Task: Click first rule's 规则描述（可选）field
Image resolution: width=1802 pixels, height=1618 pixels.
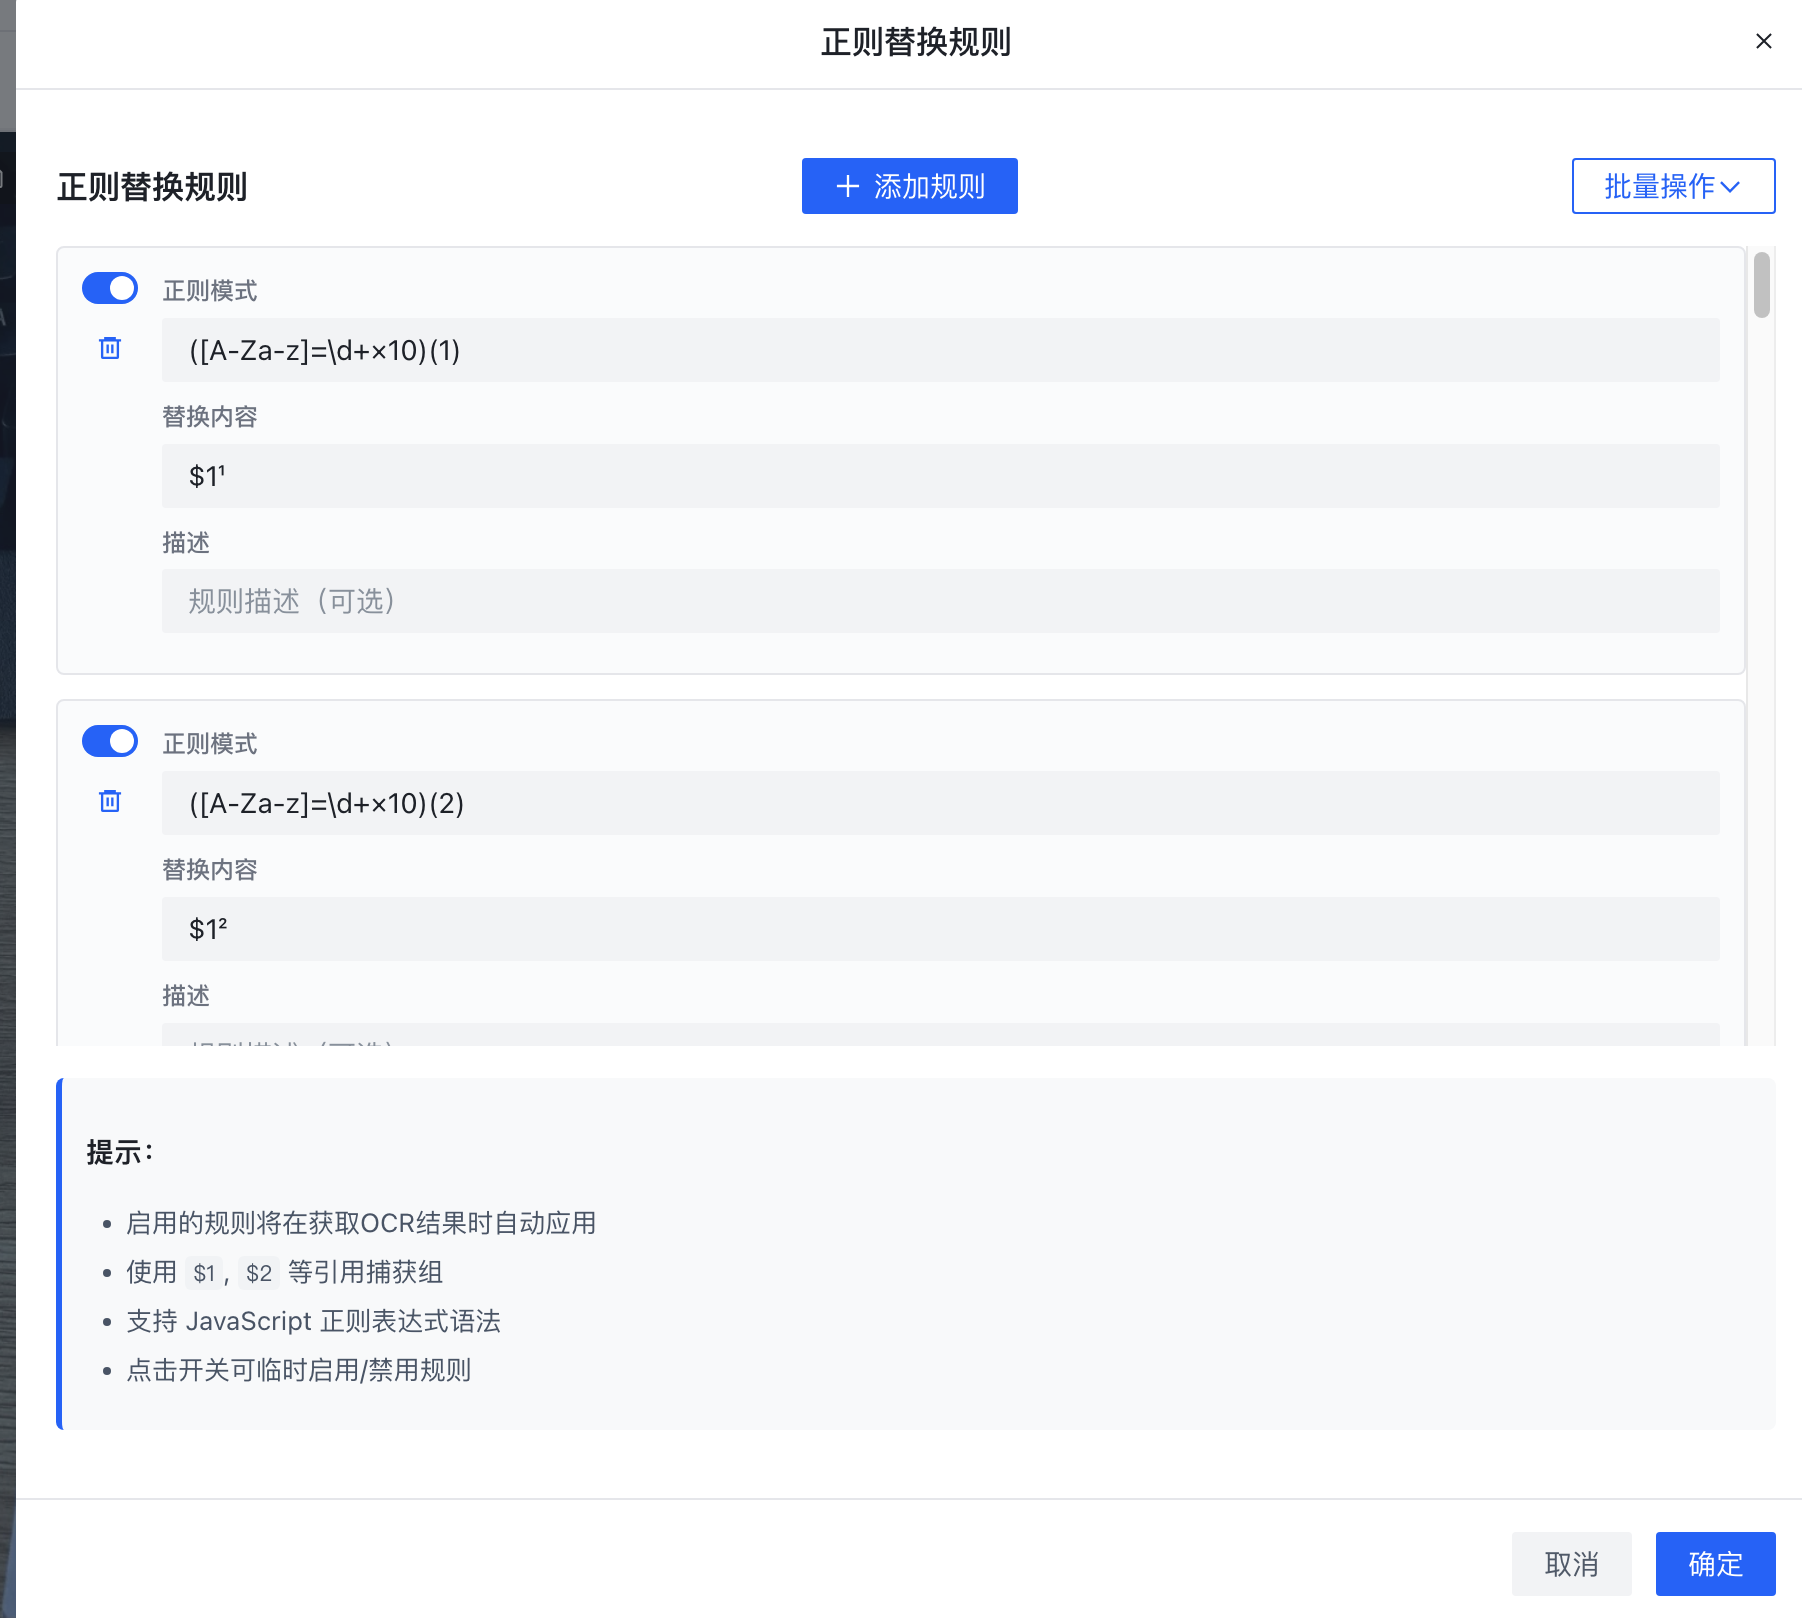Action: coord(940,601)
